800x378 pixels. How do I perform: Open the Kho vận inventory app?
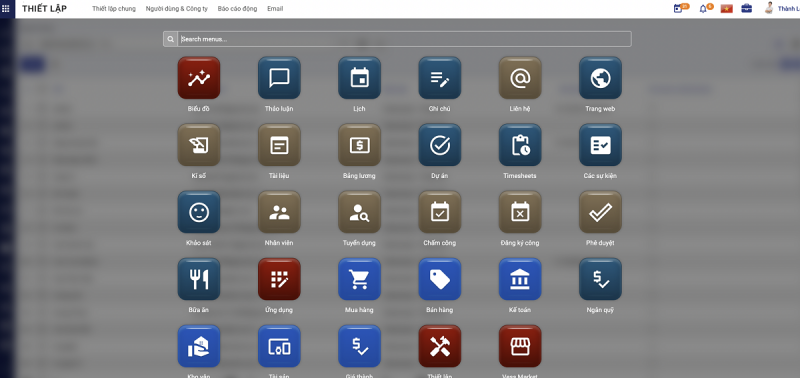[198, 346]
